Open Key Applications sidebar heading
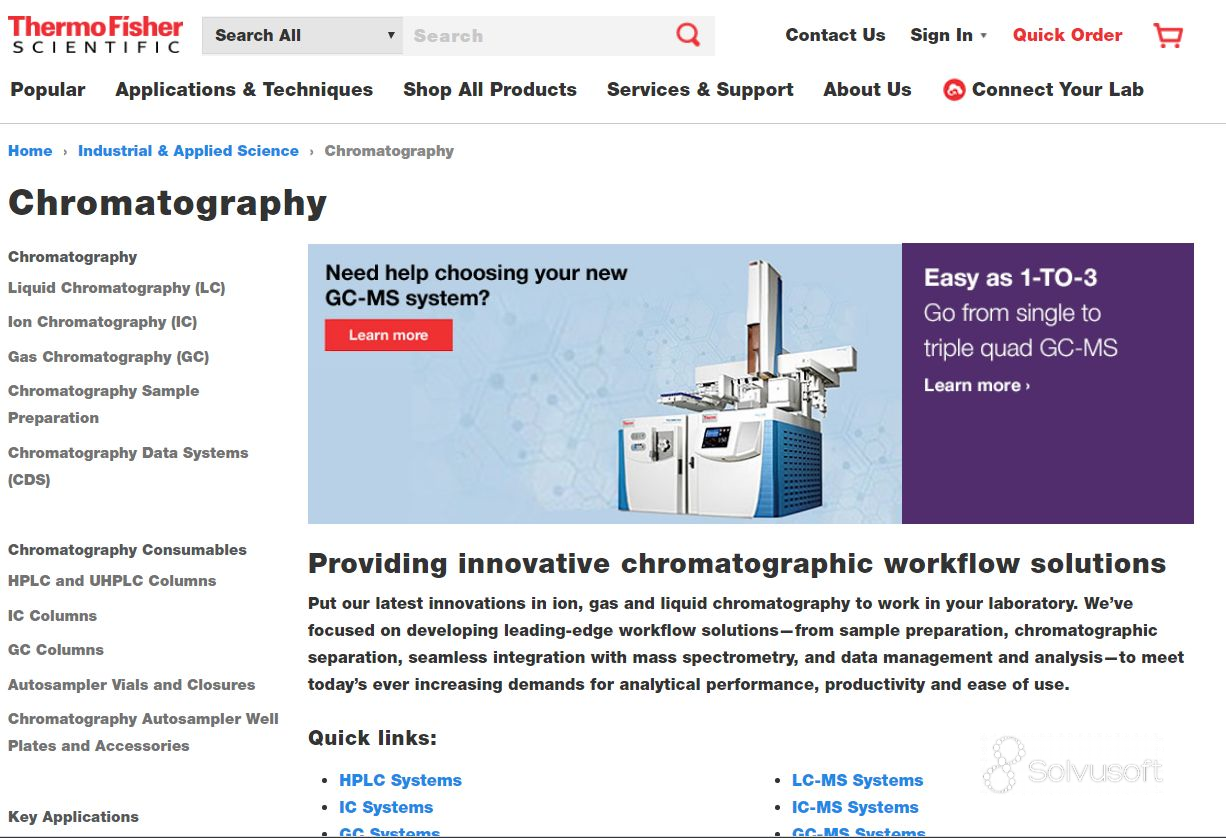 [x=73, y=817]
